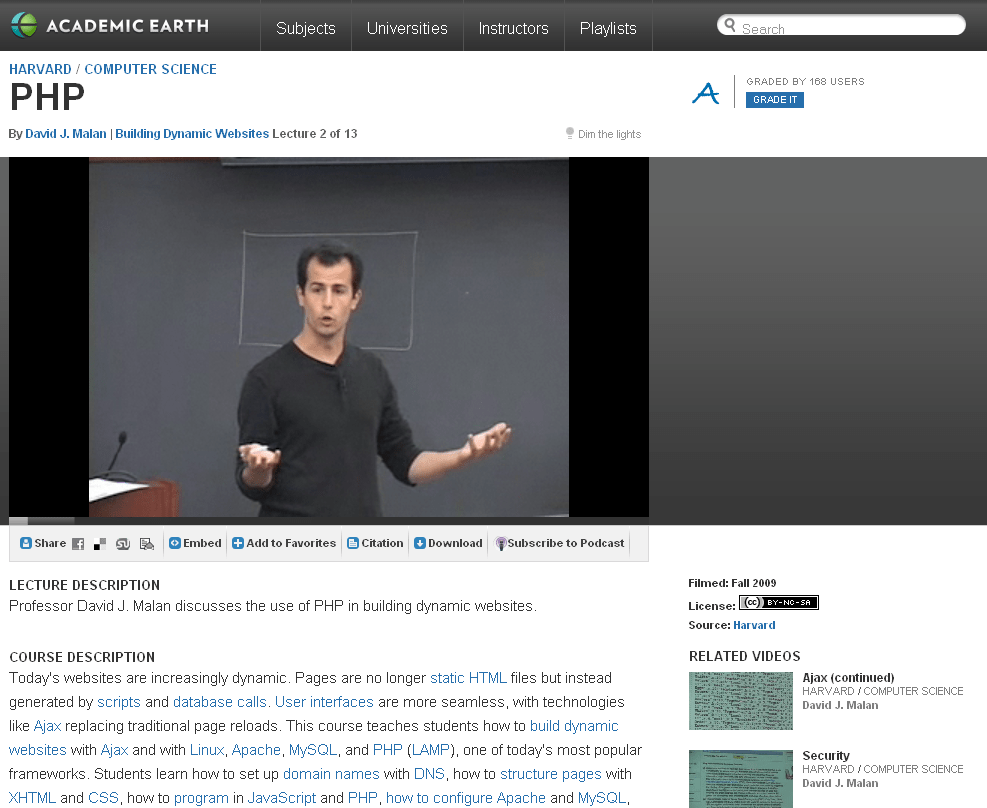987x808 pixels.
Task: Seek in the video progress bar
Action: 329,521
